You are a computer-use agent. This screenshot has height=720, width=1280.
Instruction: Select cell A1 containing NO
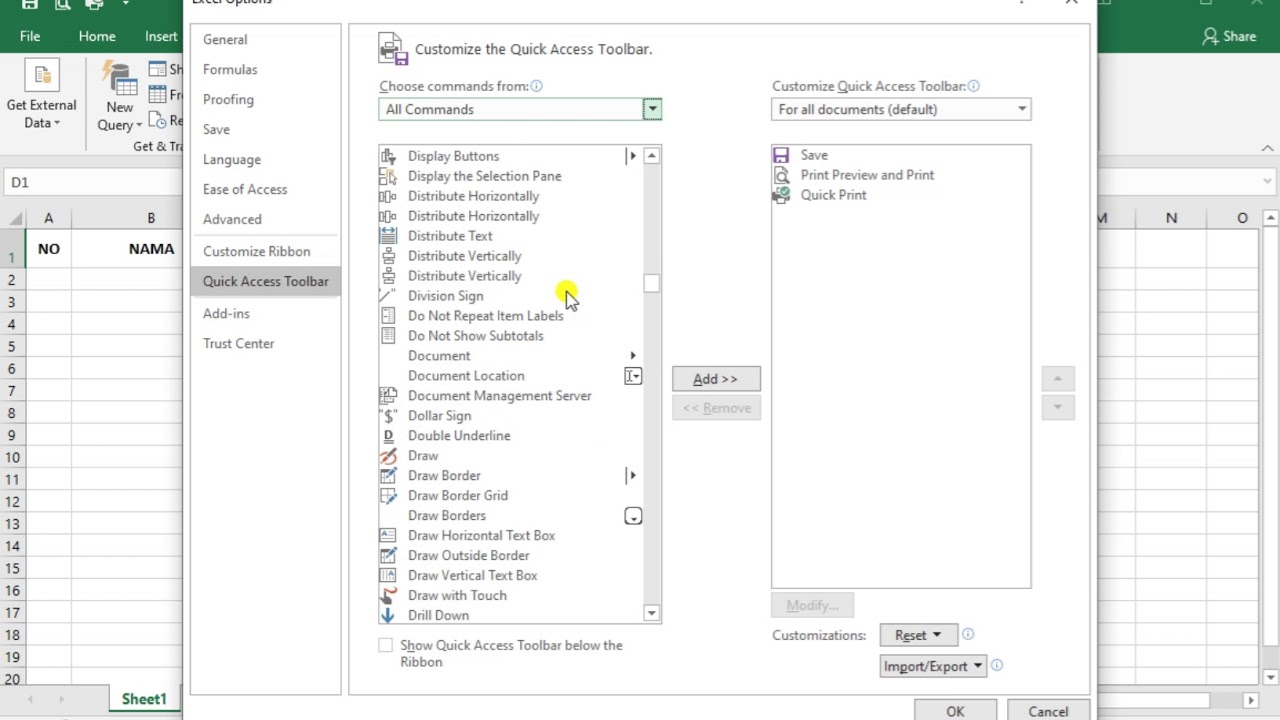pyautogui.click(x=48, y=249)
